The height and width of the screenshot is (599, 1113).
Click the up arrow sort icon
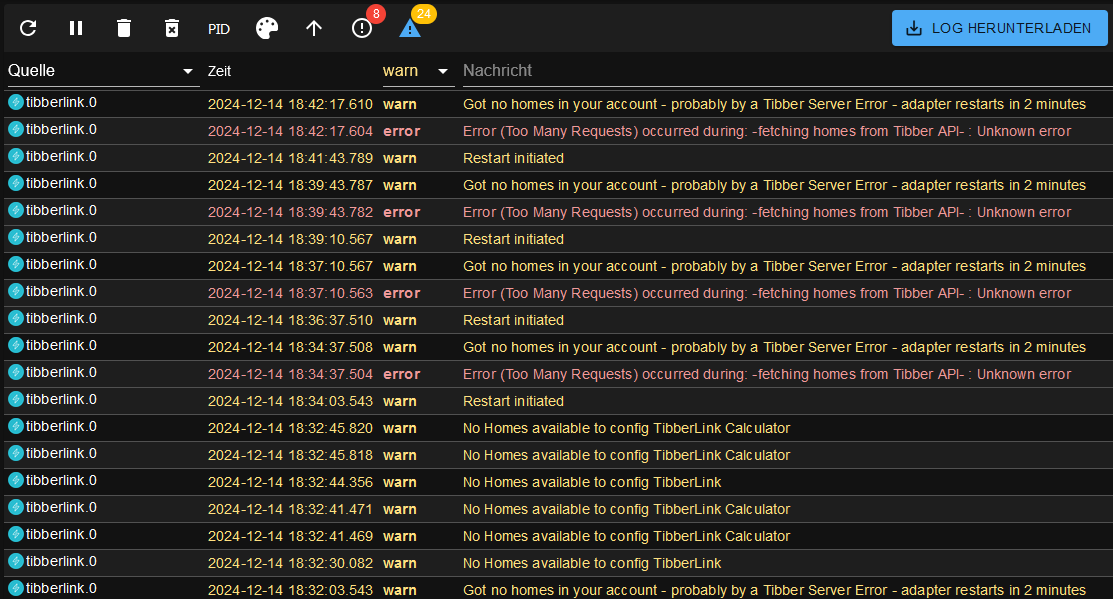[314, 28]
